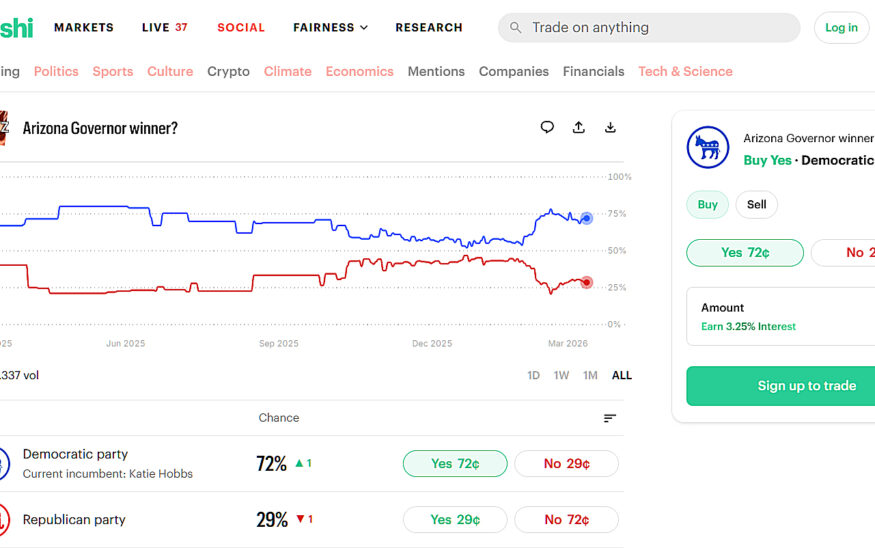
Task: Open the Crypto category tab
Action: coord(228,72)
